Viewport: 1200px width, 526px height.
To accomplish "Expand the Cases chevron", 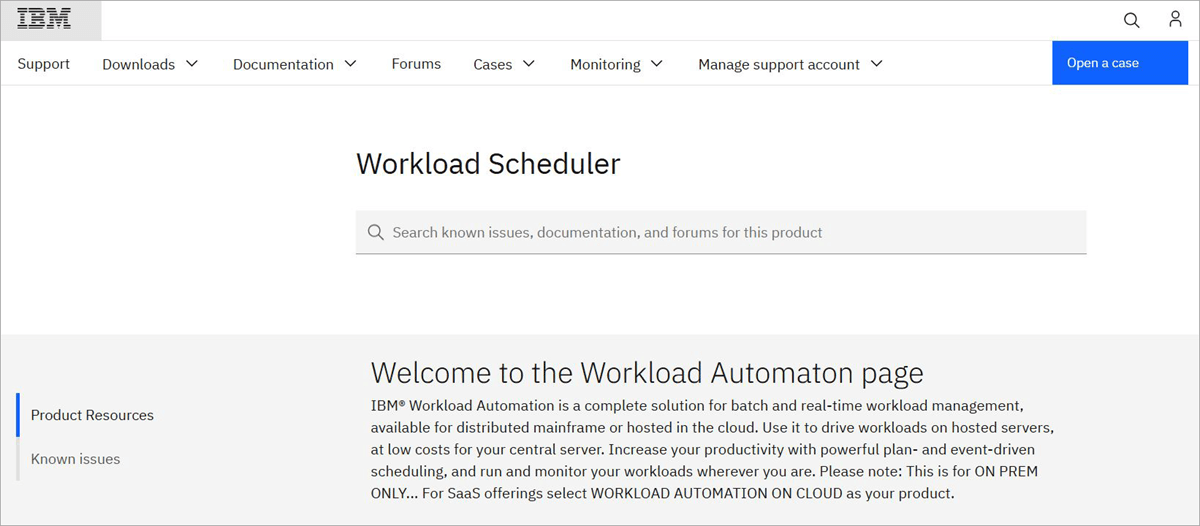I will tap(529, 64).
